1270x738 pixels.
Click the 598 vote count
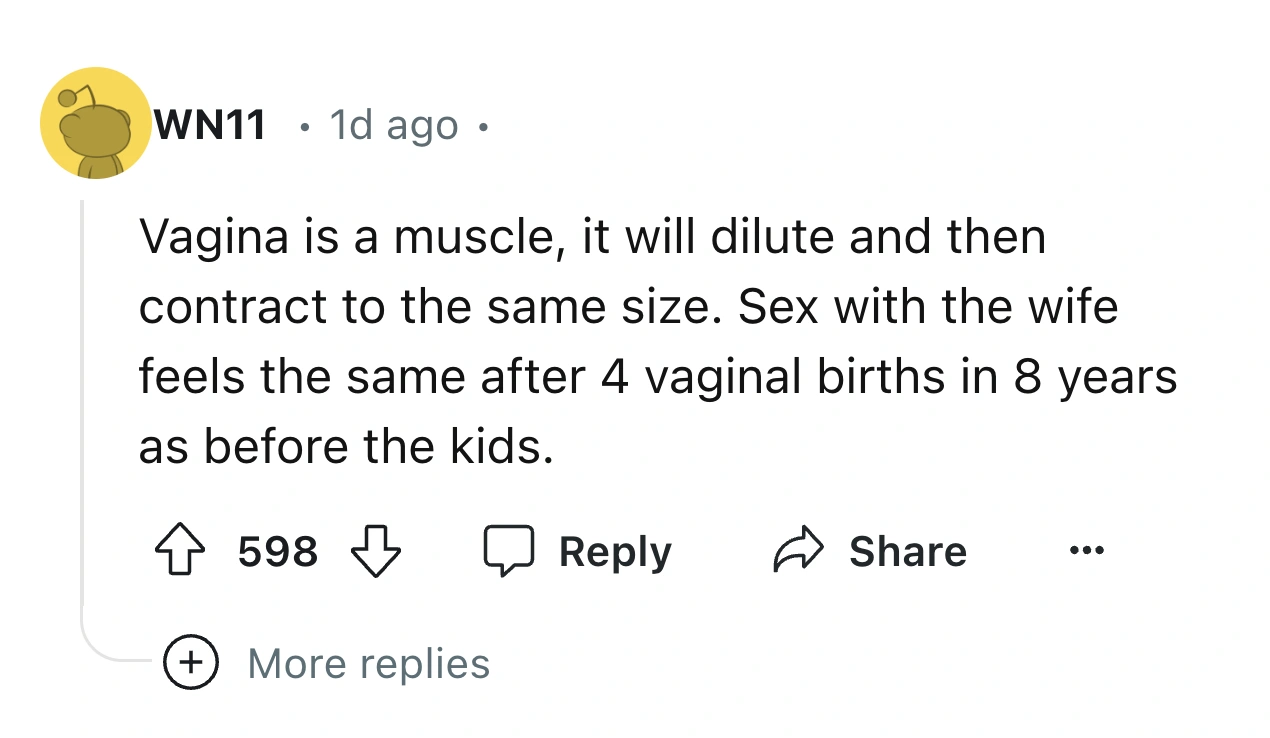coord(278,549)
